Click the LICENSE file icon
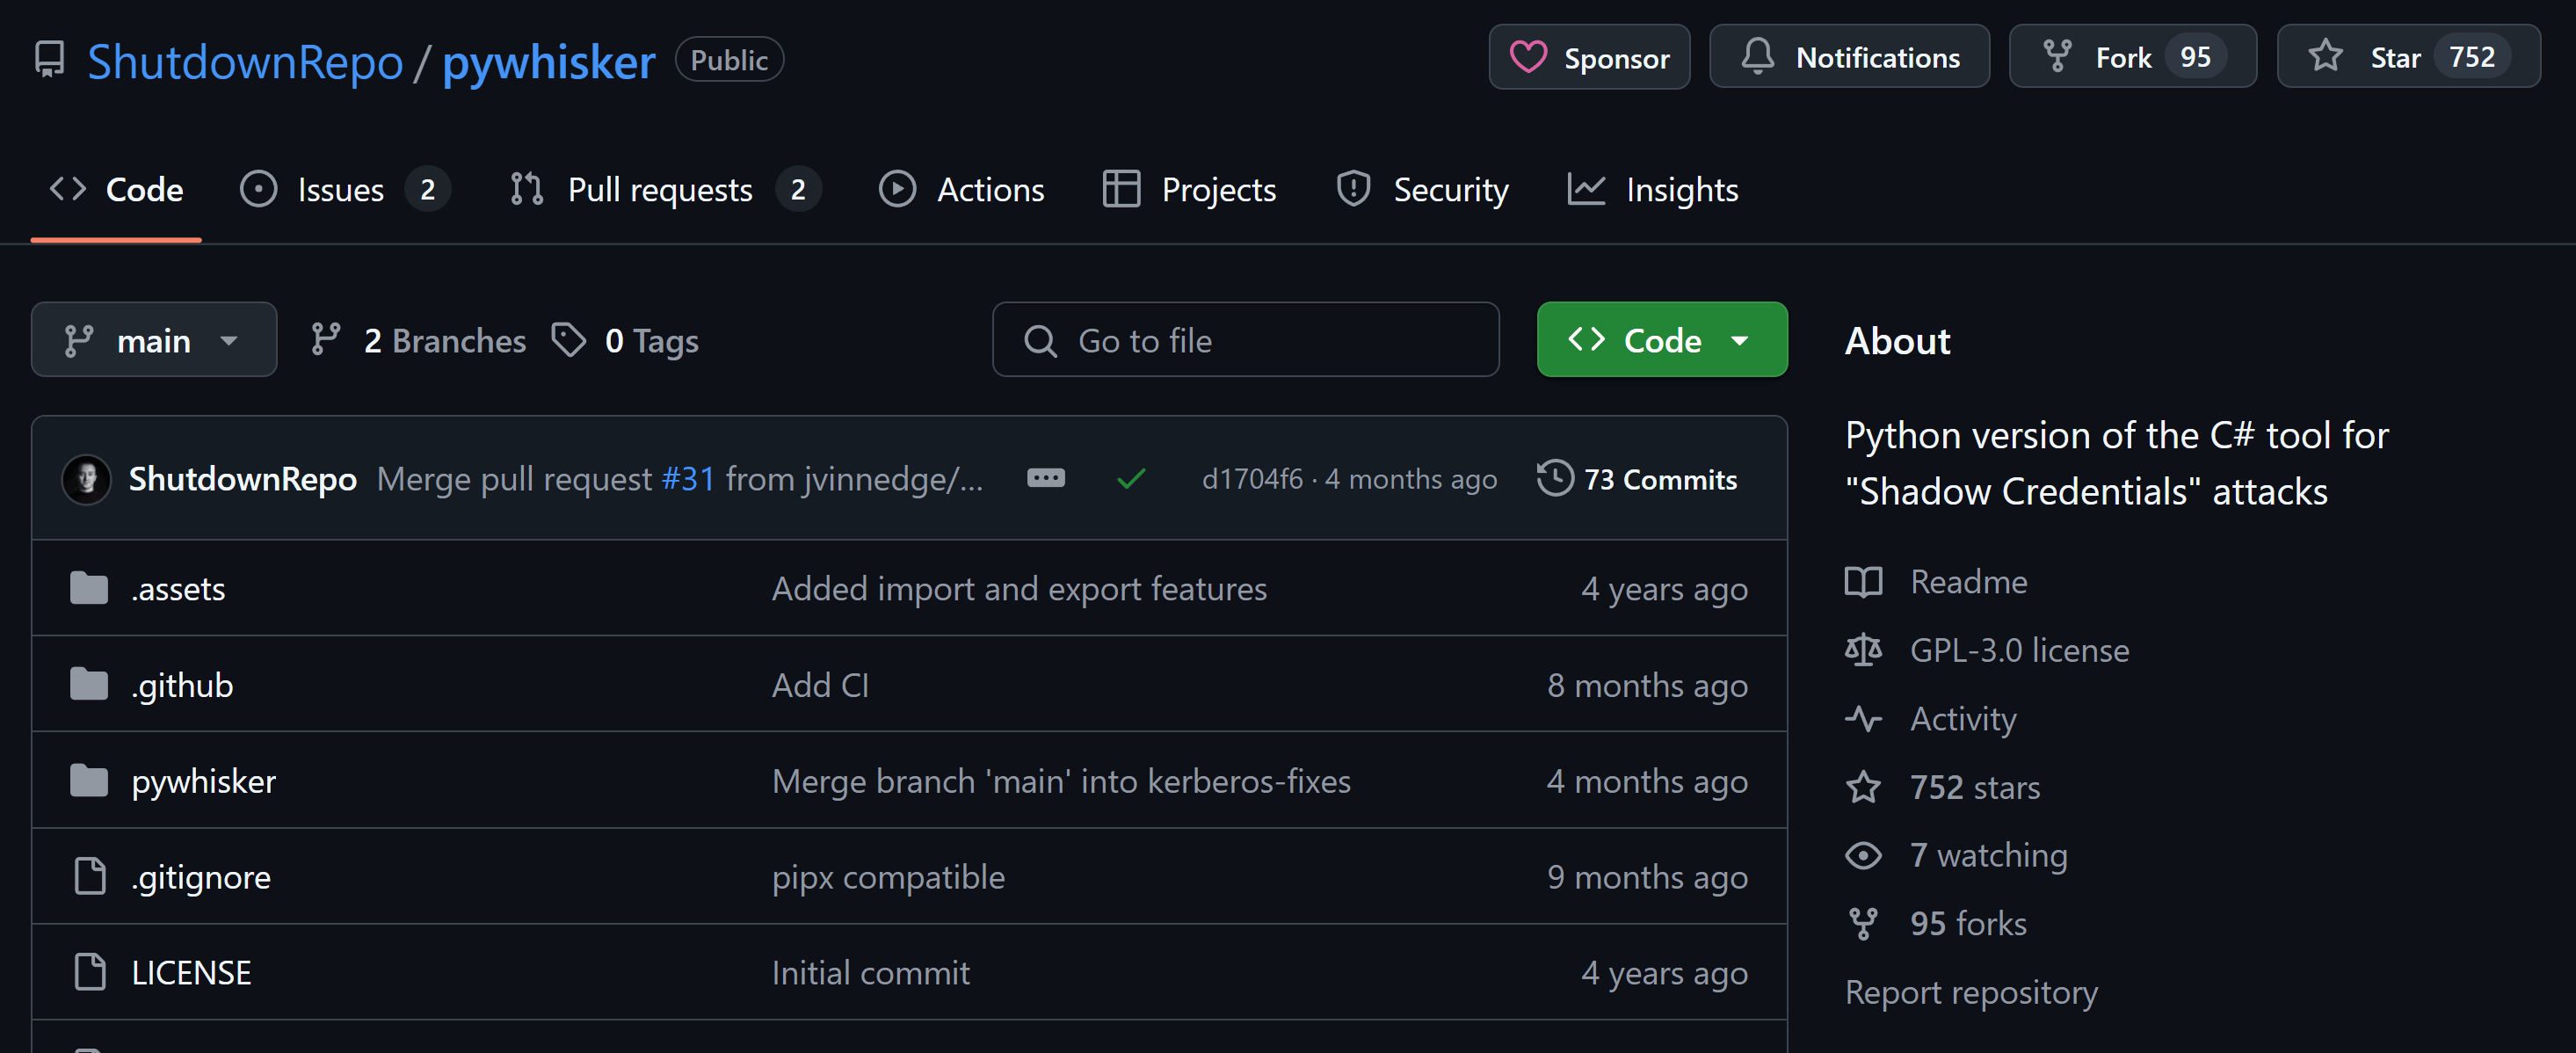 [x=90, y=972]
